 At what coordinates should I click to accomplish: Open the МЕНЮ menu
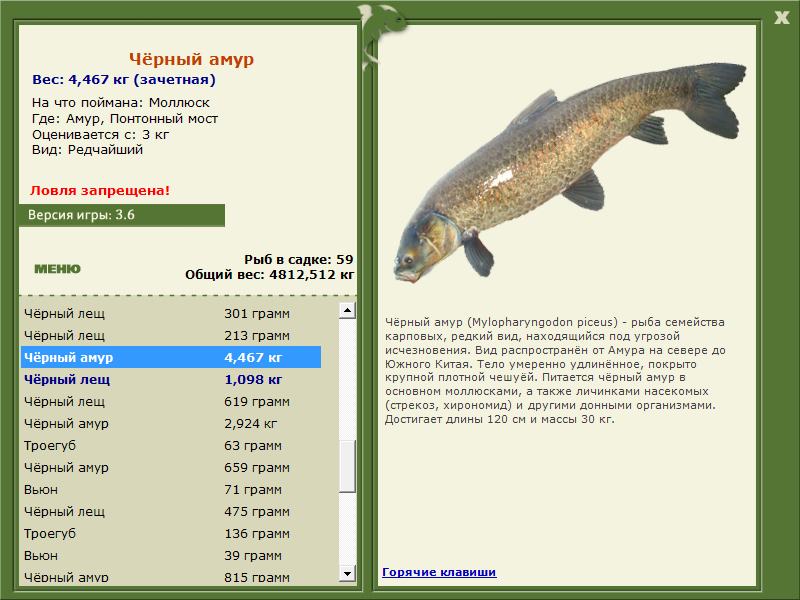coord(57,269)
